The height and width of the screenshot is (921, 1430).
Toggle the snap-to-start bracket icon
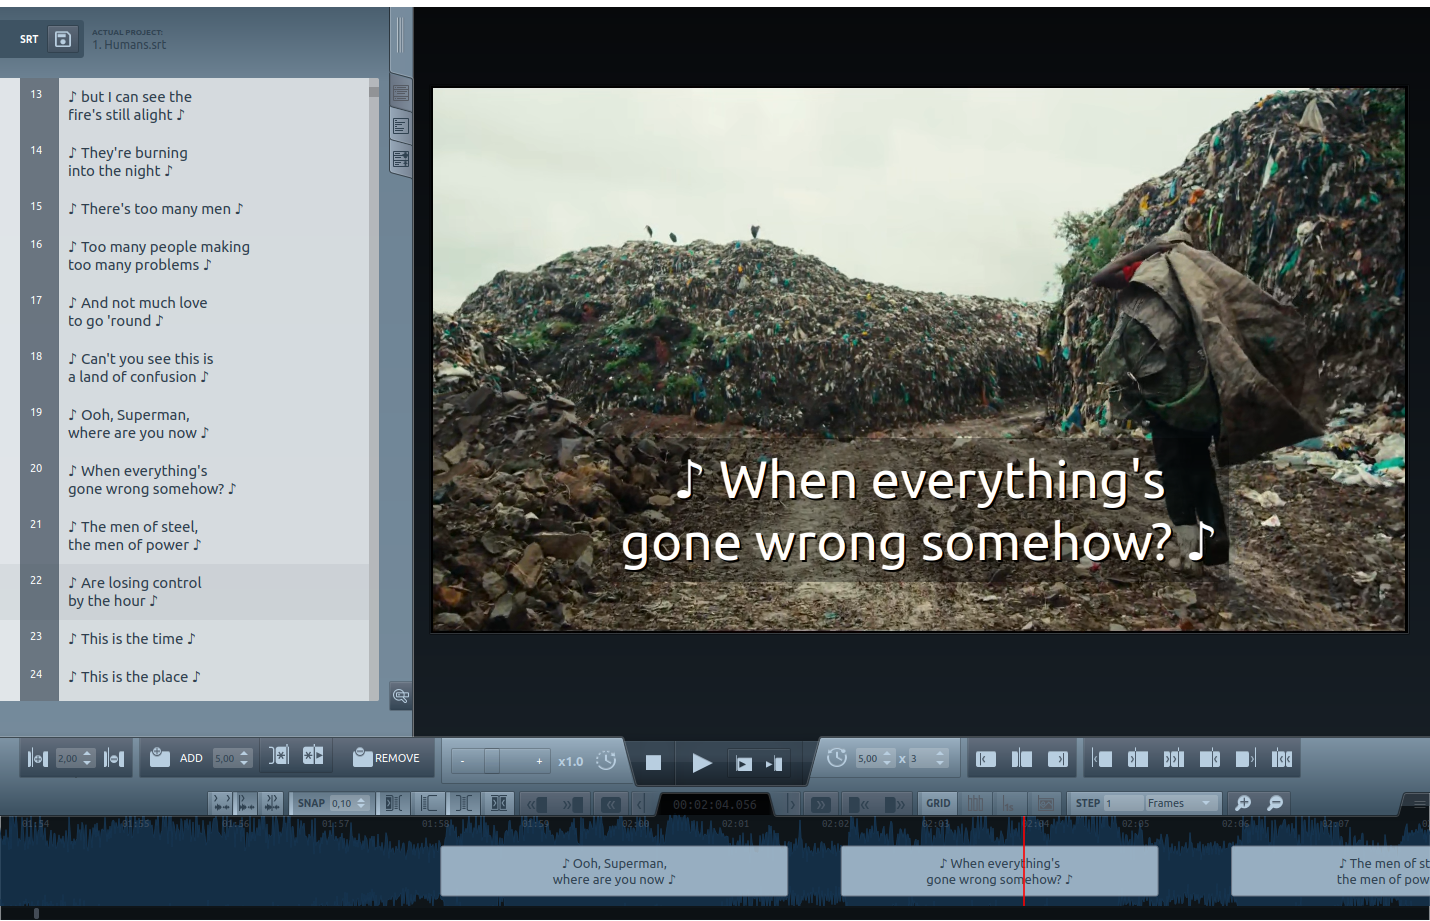coord(430,803)
